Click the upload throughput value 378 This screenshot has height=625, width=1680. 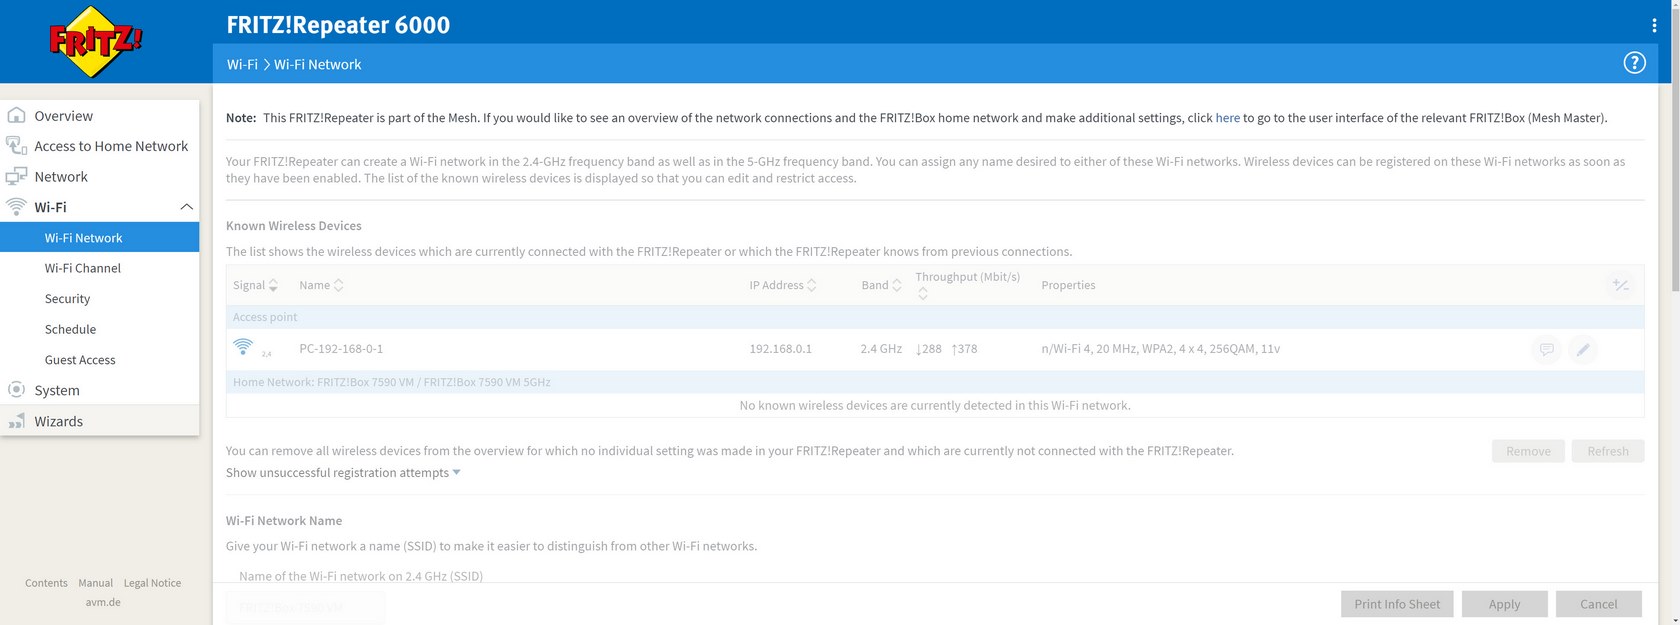[x=965, y=349]
